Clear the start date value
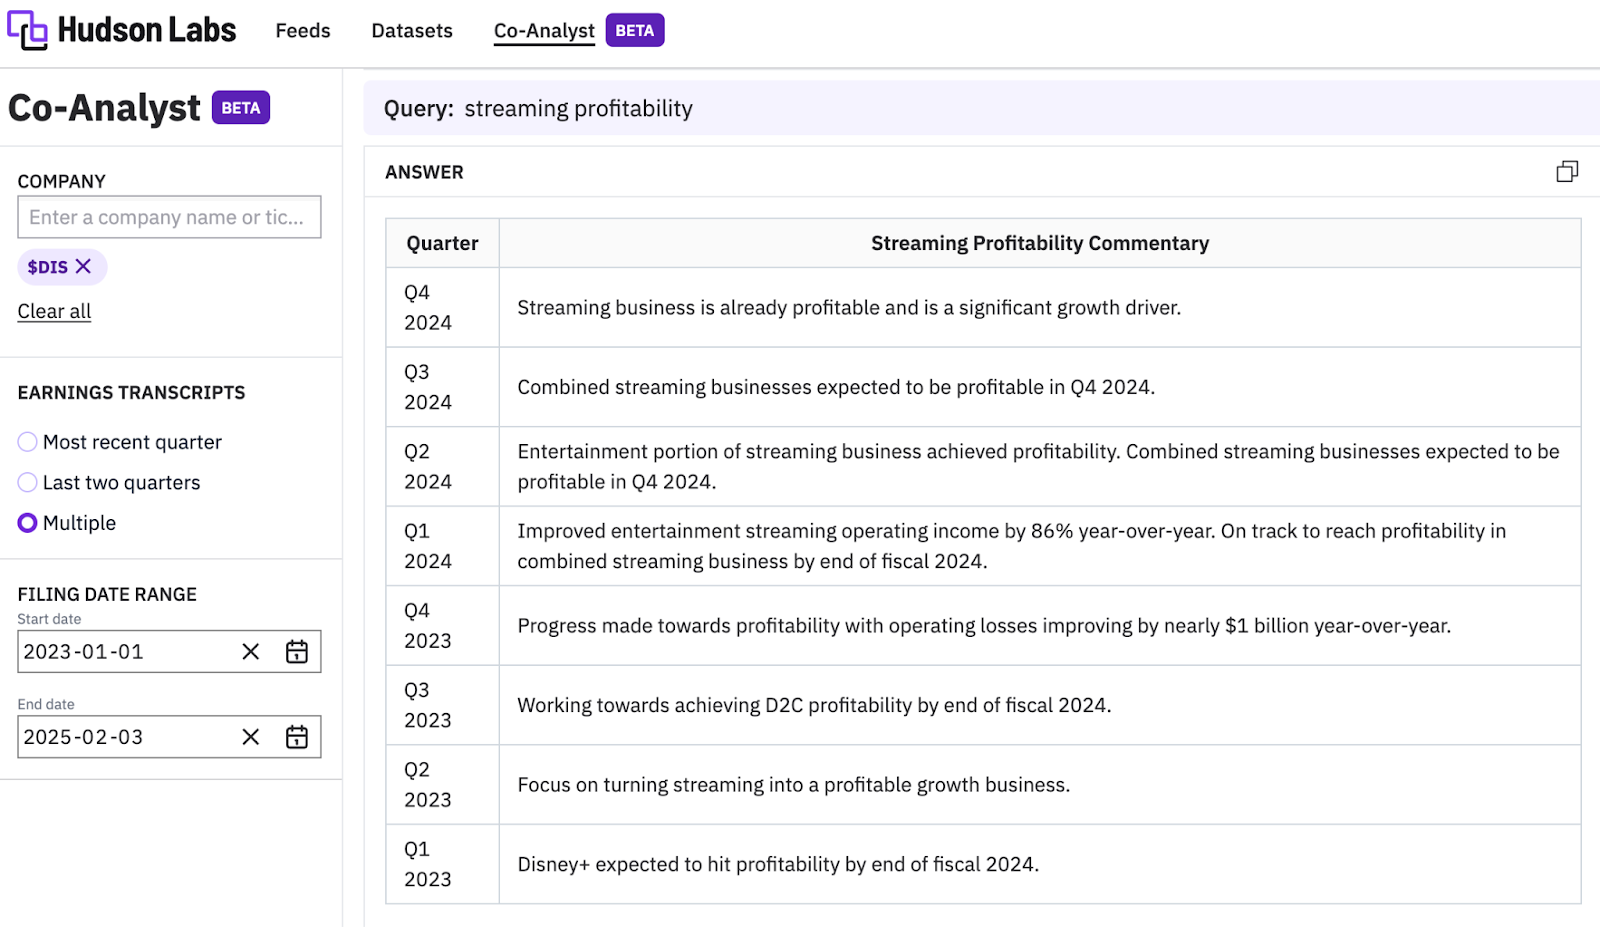This screenshot has height=927, width=1600. (251, 652)
